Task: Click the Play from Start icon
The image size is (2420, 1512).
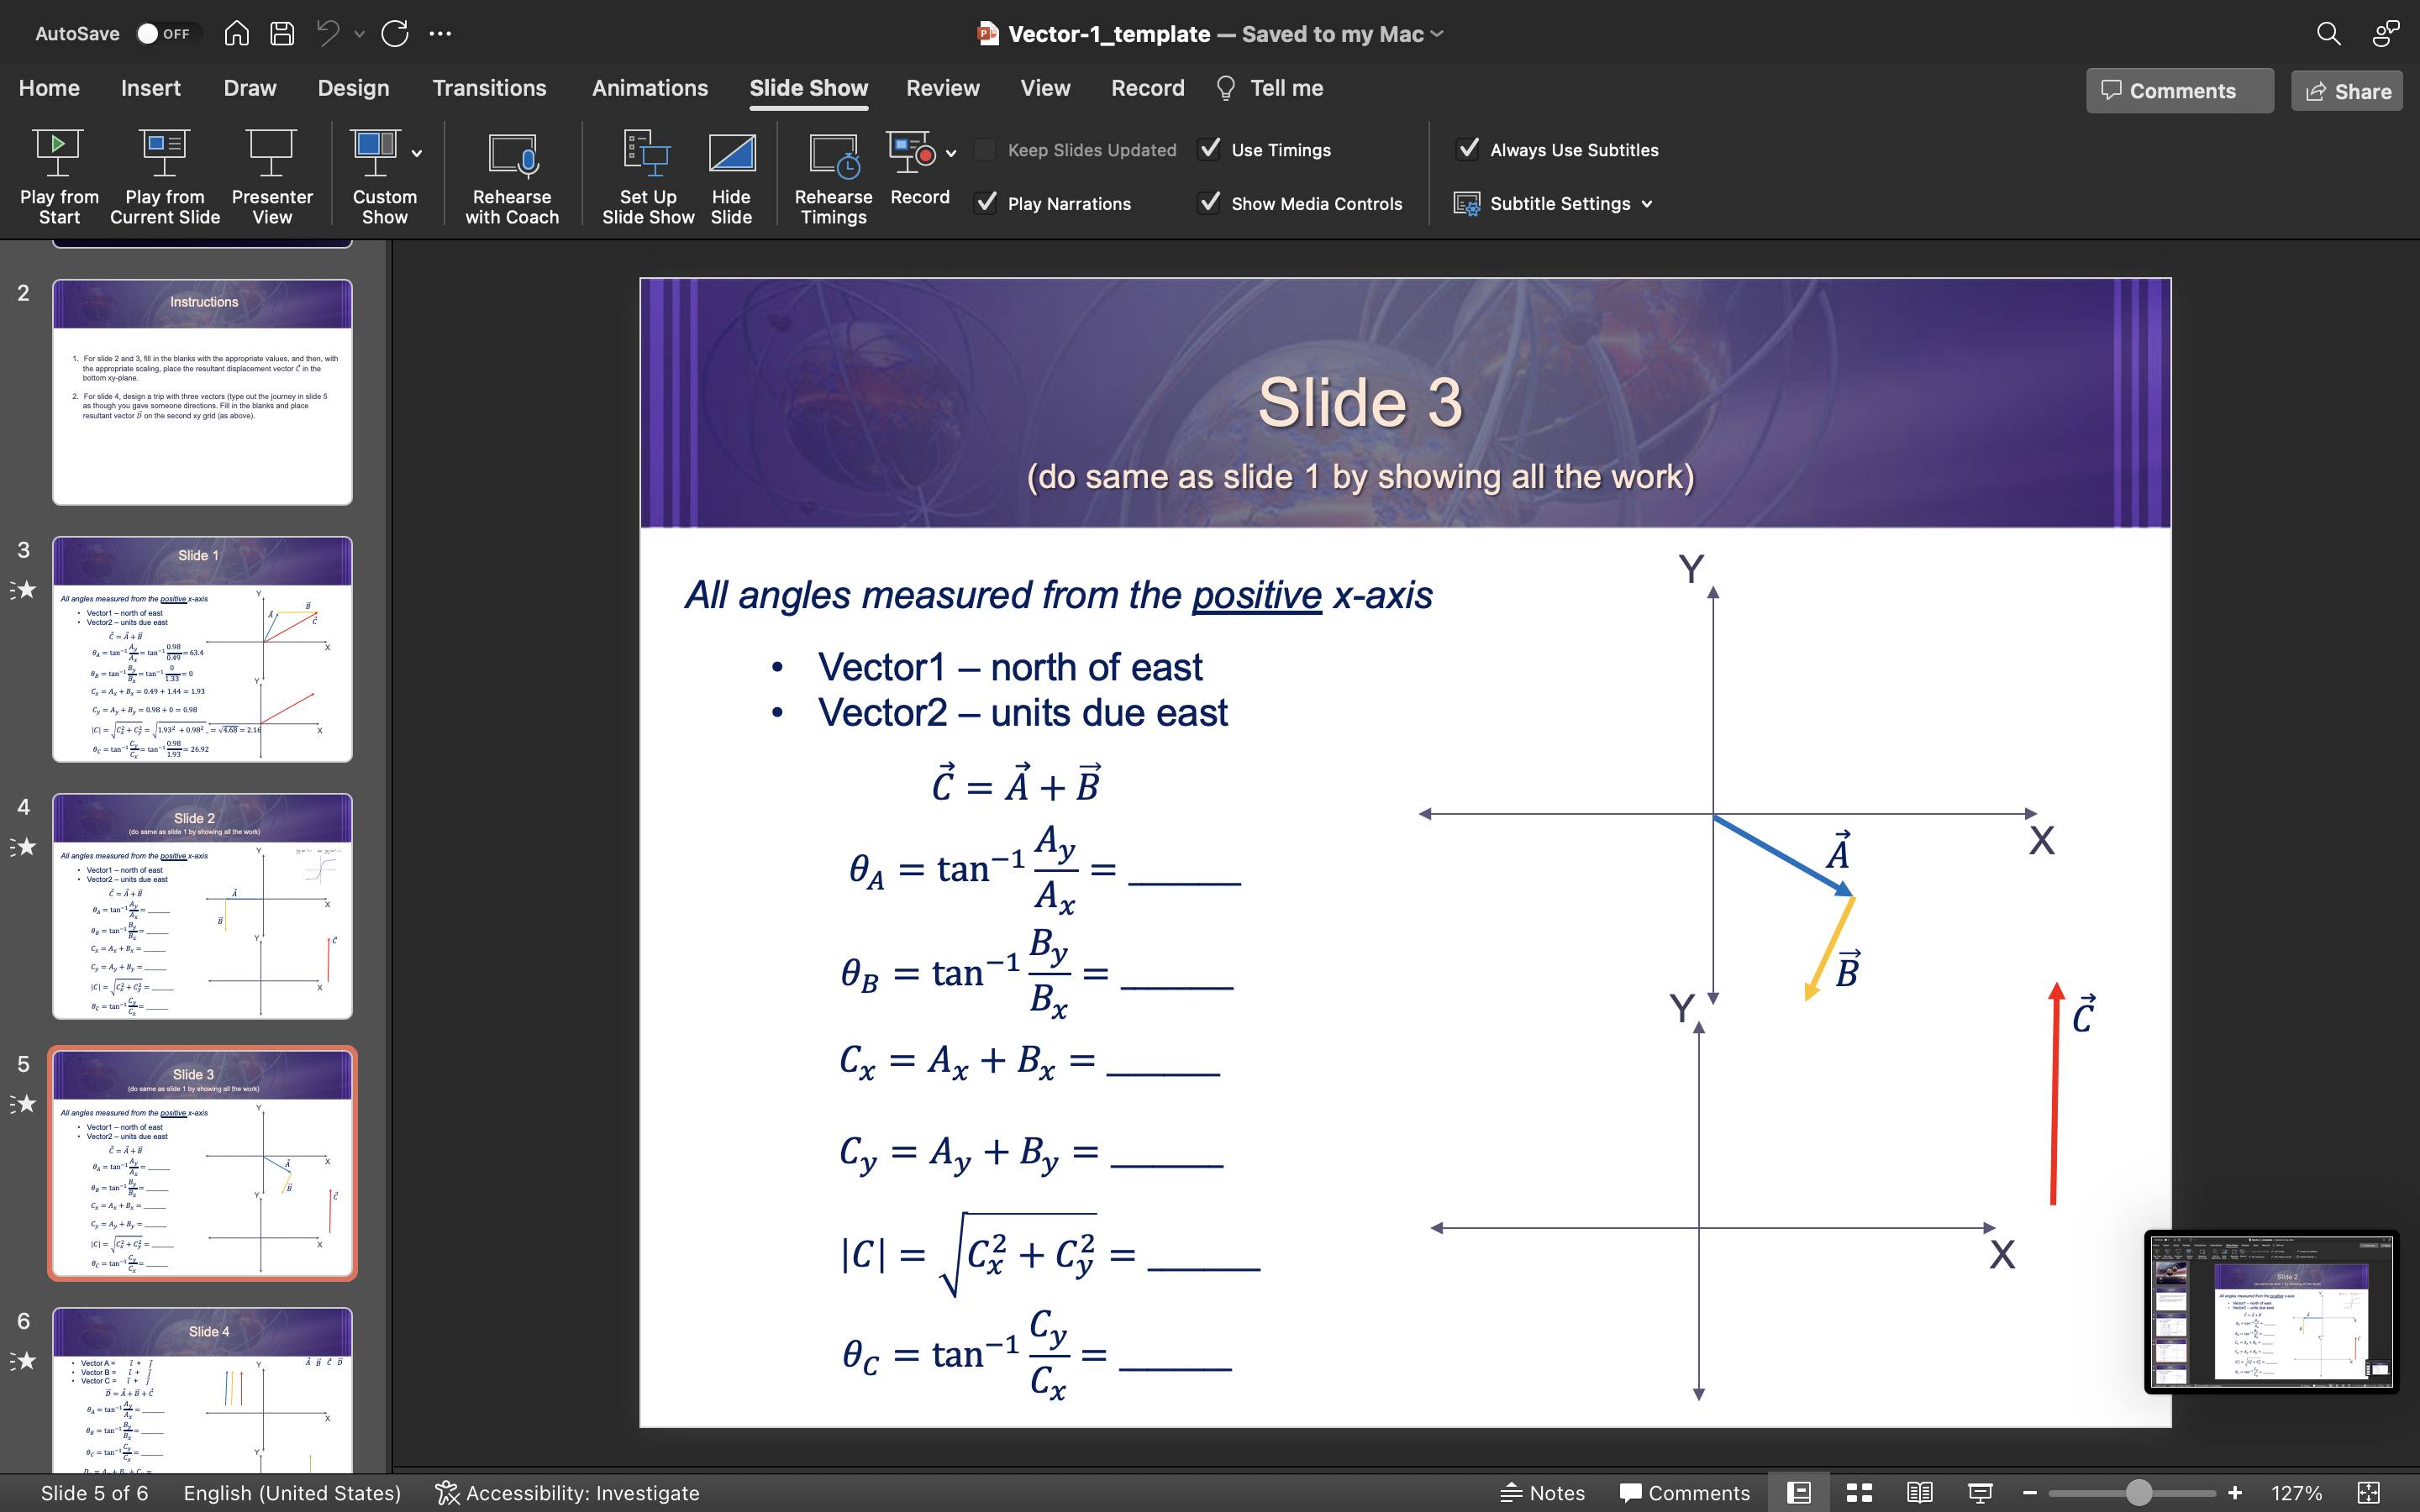Action: 58,153
